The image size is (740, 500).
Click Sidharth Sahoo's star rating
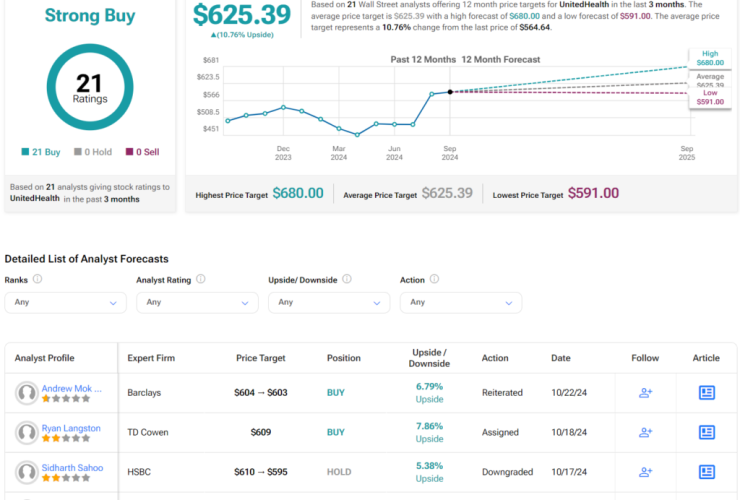(x=66, y=478)
